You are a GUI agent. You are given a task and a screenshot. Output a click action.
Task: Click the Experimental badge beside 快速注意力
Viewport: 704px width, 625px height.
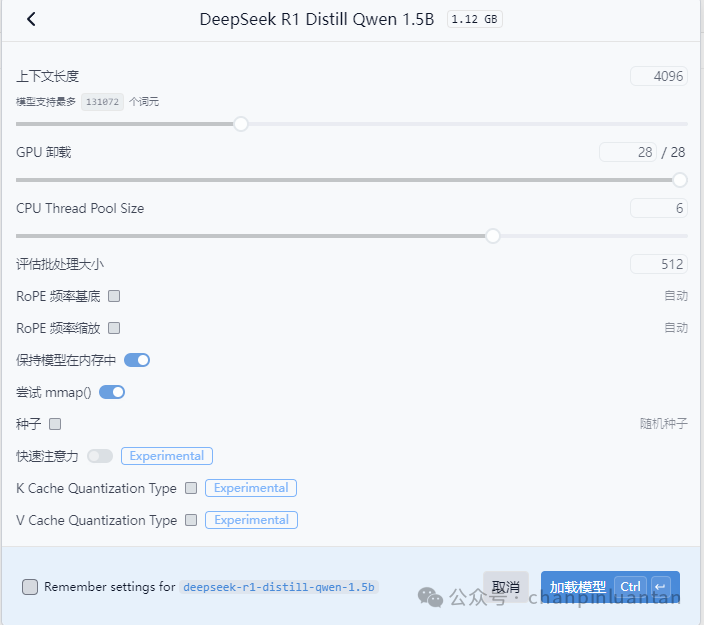click(167, 456)
